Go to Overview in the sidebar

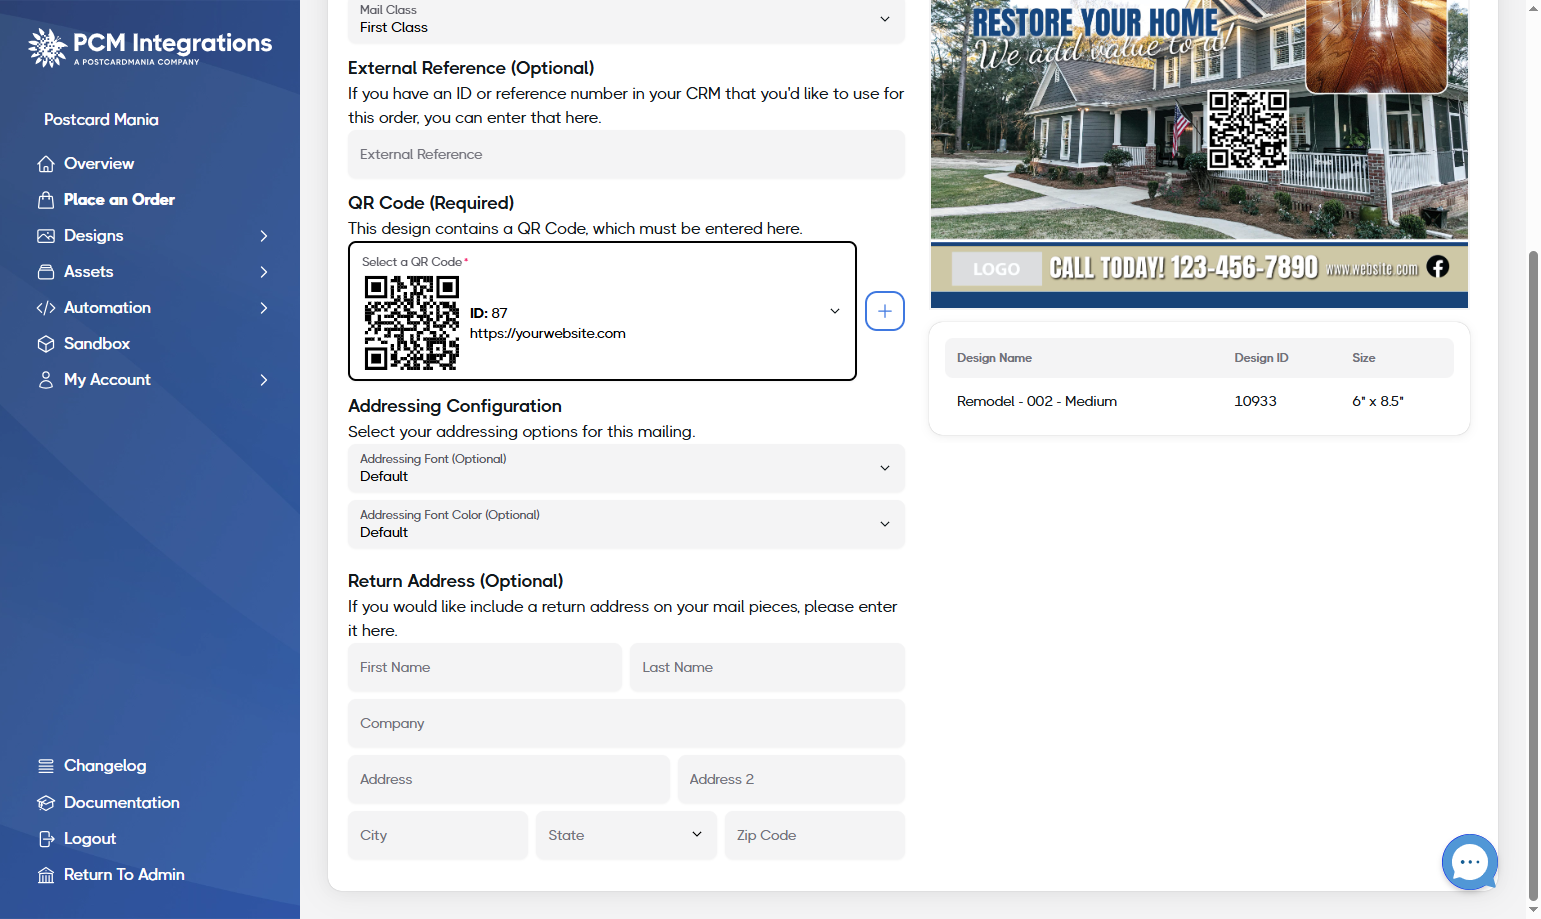coord(99,164)
